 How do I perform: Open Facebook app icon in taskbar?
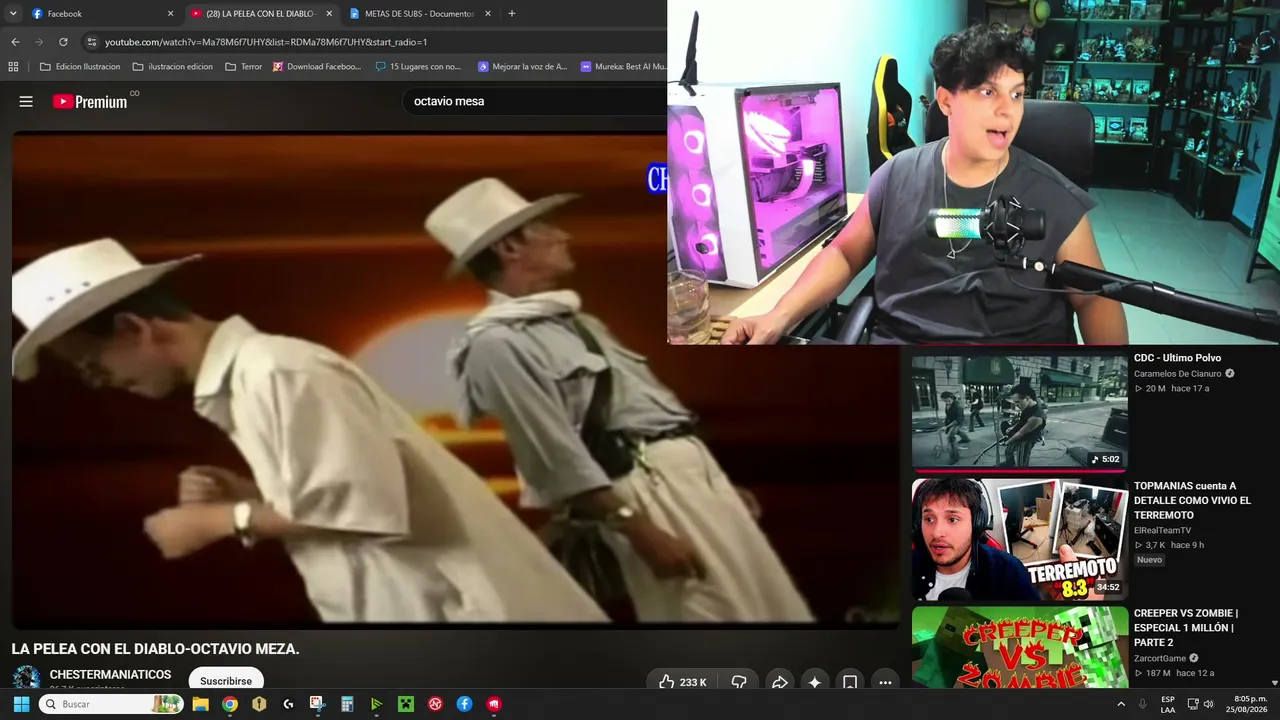465,704
